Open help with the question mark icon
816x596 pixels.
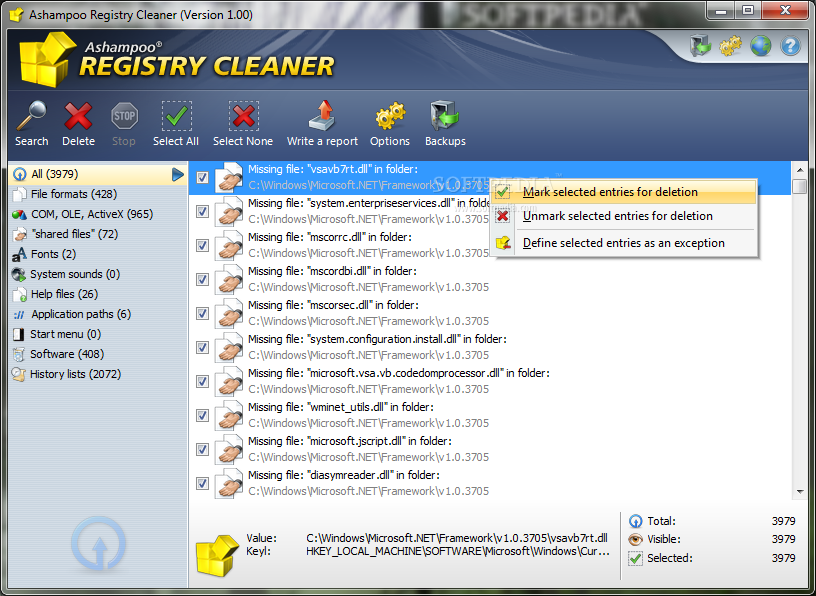tap(790, 46)
